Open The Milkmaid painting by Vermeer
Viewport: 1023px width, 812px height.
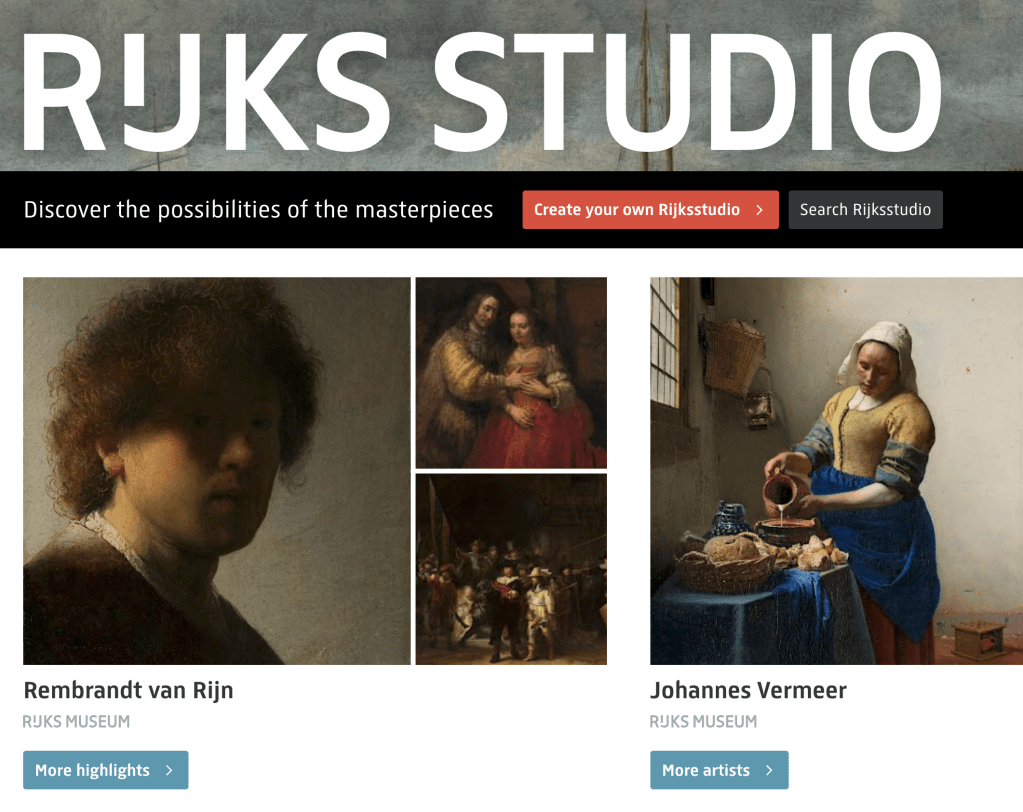836,471
